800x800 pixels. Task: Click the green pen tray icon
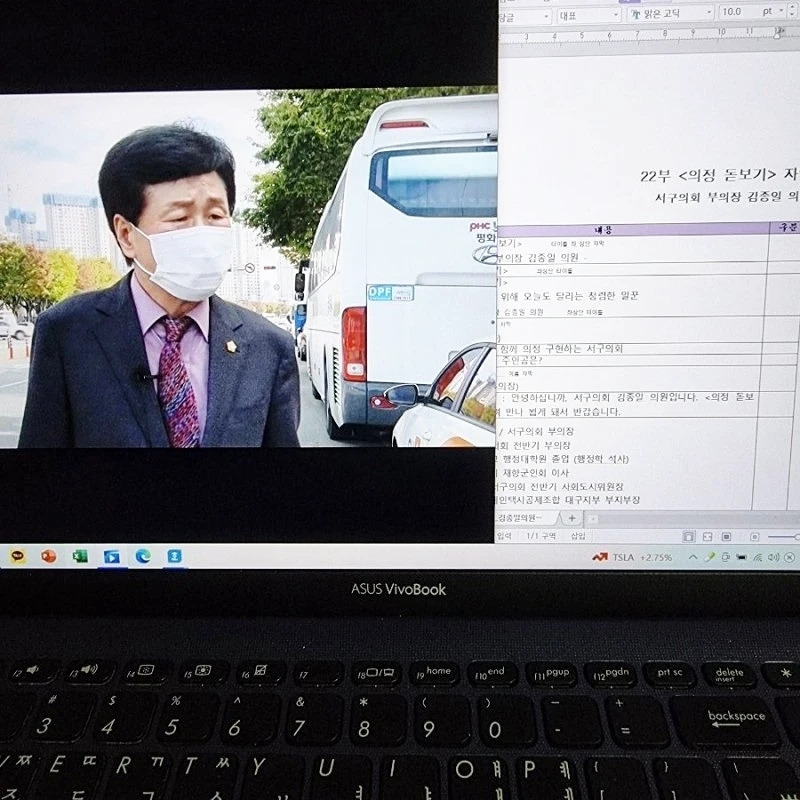709,557
